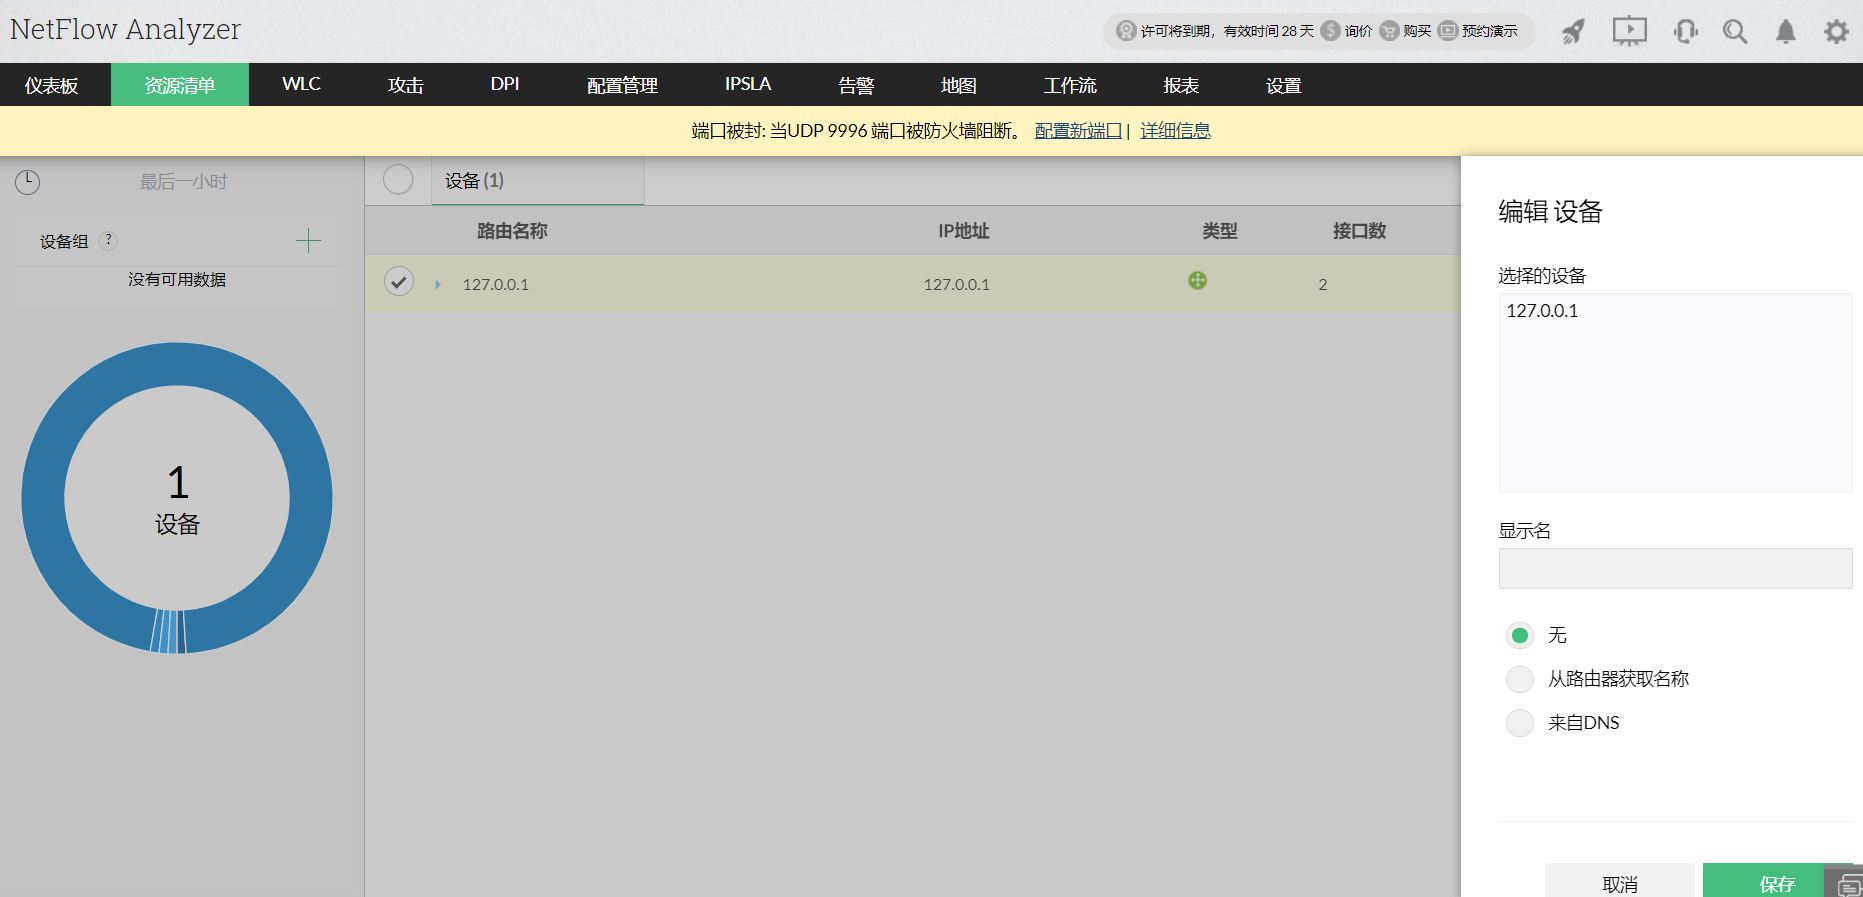Go to the WLC menu
Viewport: 1863px width, 897px height.
click(301, 84)
